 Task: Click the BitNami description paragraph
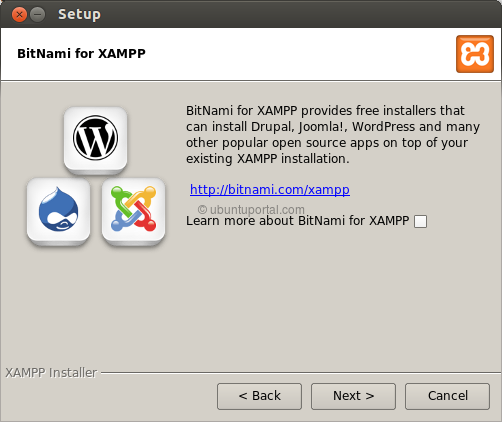pos(333,135)
